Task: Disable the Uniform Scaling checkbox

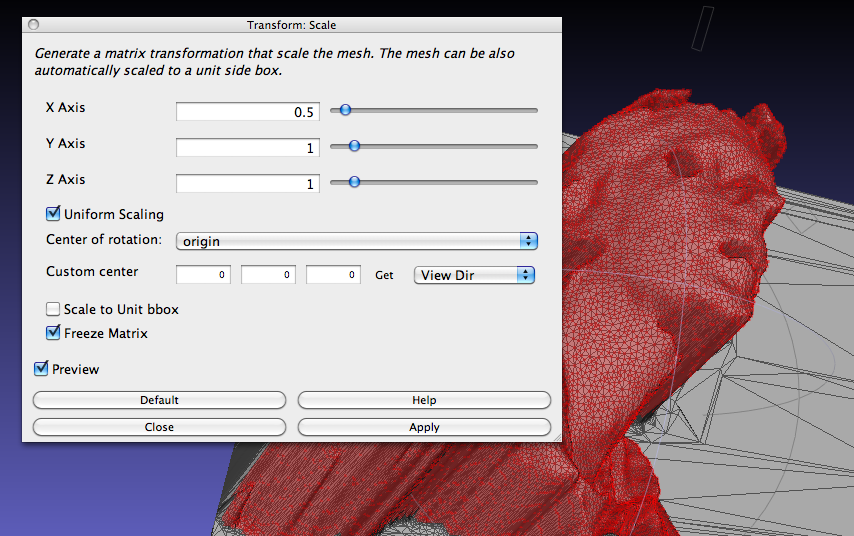Action: tap(53, 214)
